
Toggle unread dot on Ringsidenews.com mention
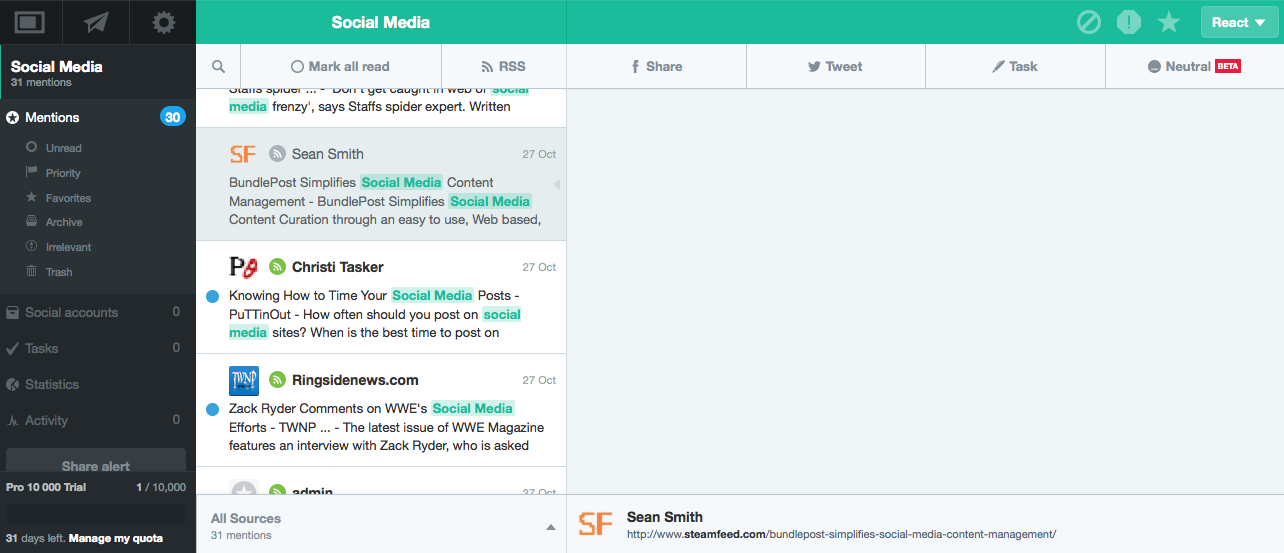(x=212, y=409)
